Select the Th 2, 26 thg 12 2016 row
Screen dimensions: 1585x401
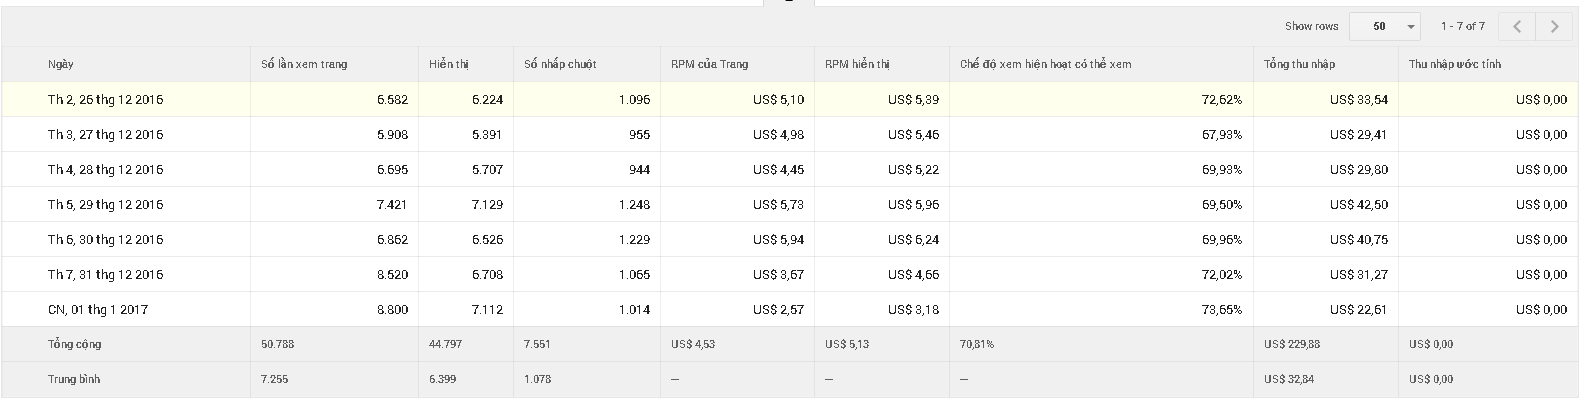coord(105,100)
